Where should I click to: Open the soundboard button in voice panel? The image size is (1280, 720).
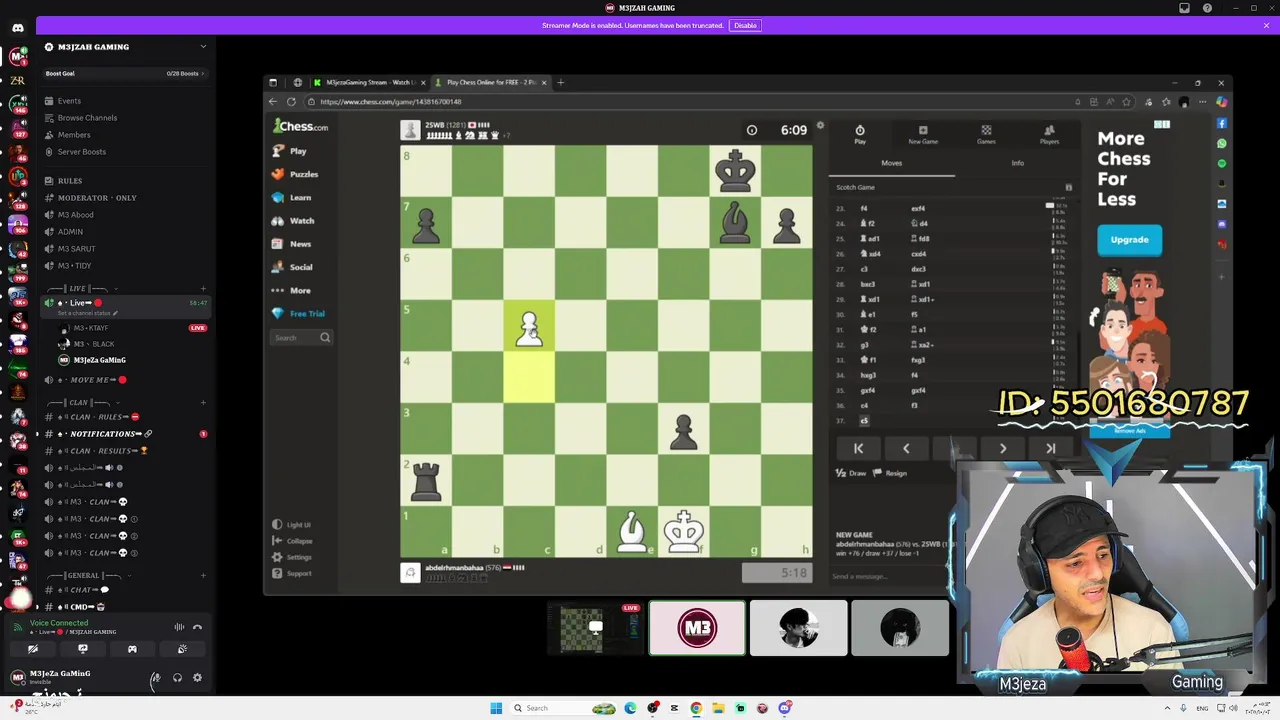tap(182, 649)
